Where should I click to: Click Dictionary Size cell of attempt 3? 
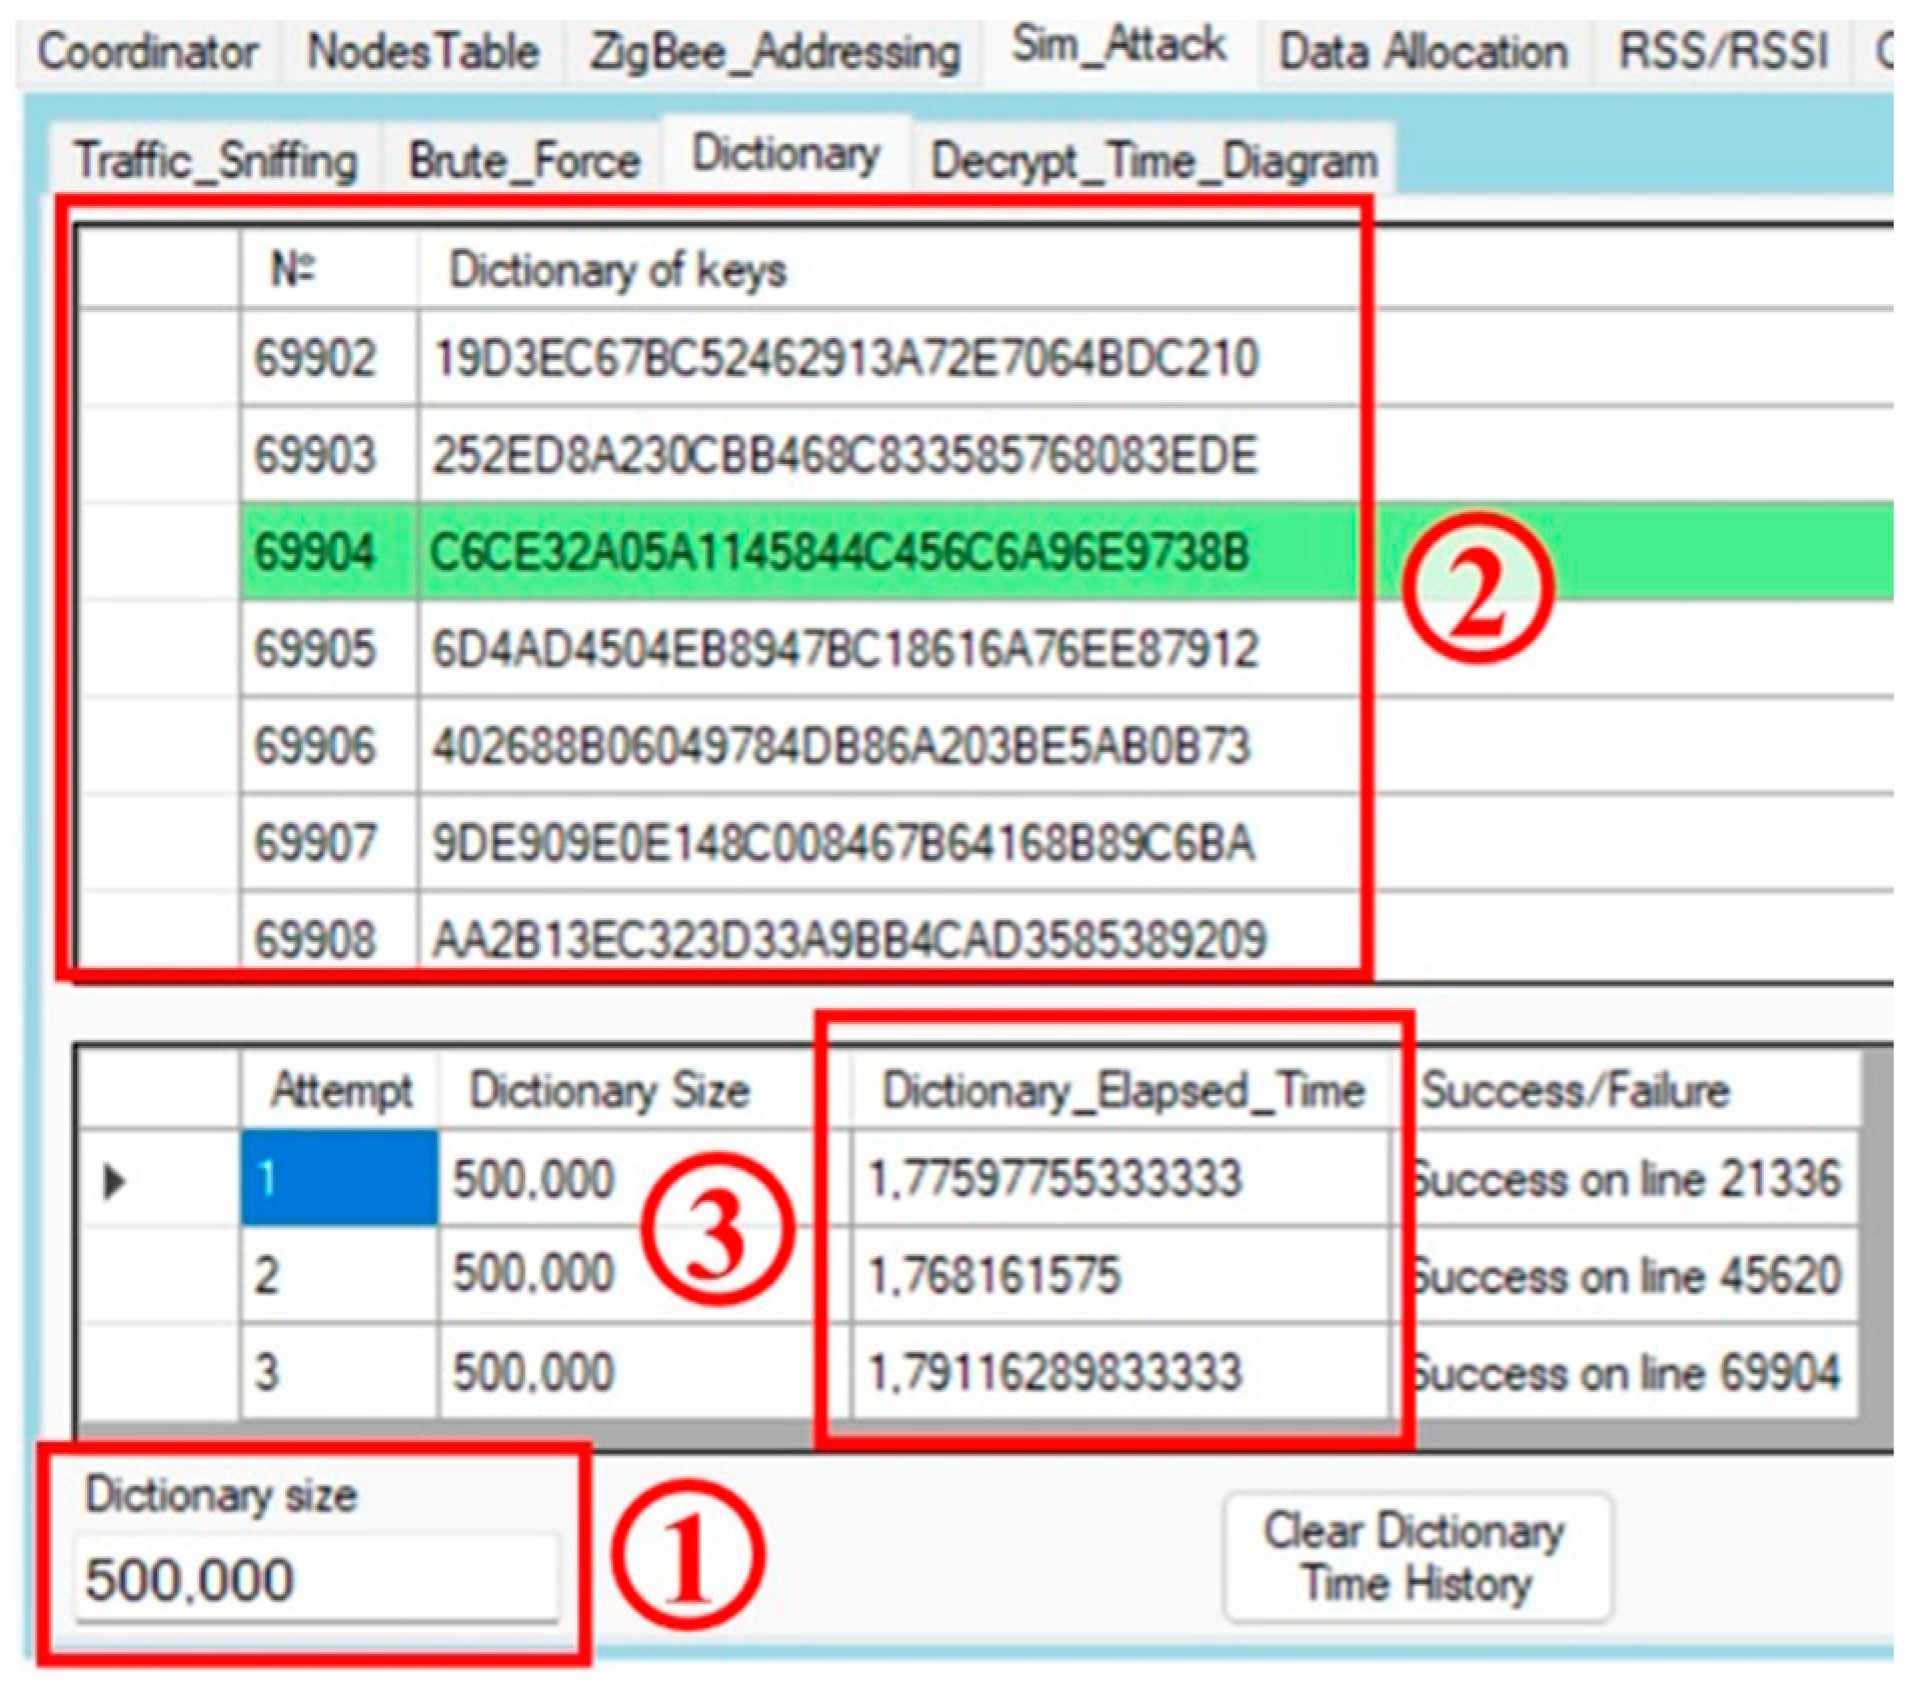[644, 1371]
